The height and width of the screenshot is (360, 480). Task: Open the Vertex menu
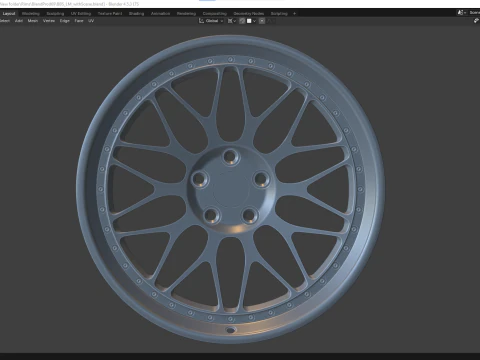[49, 21]
